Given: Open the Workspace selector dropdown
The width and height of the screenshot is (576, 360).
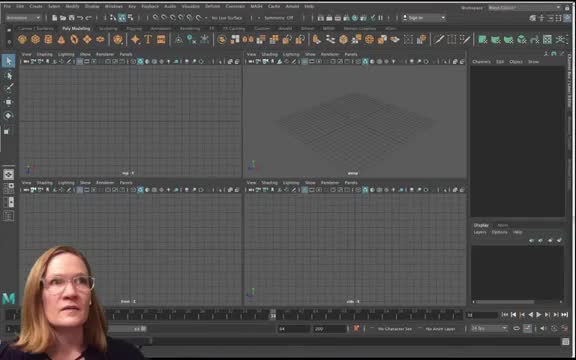Looking at the screenshot, I should point(525,7).
